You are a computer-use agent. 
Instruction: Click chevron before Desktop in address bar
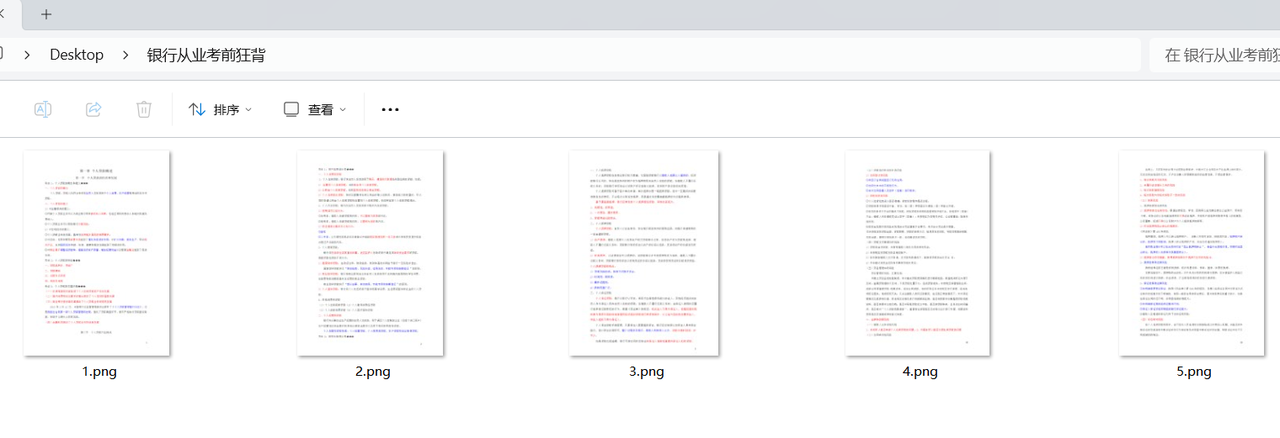[x=26, y=55]
